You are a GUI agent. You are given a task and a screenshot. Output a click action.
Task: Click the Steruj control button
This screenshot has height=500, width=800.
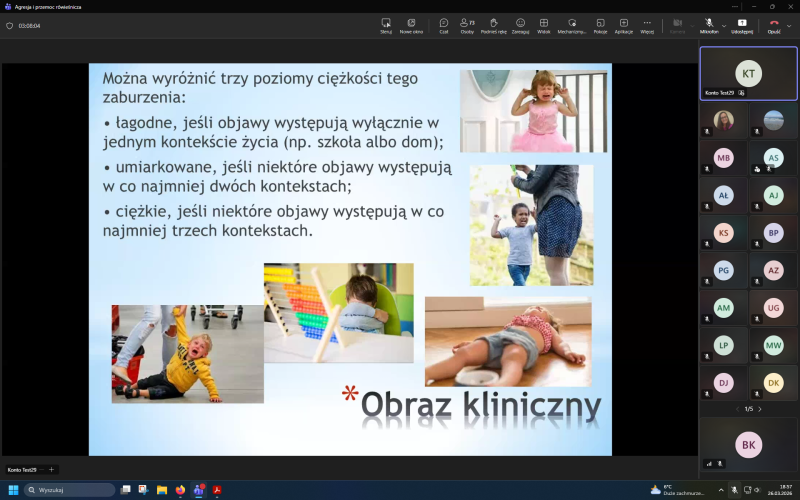pos(386,25)
